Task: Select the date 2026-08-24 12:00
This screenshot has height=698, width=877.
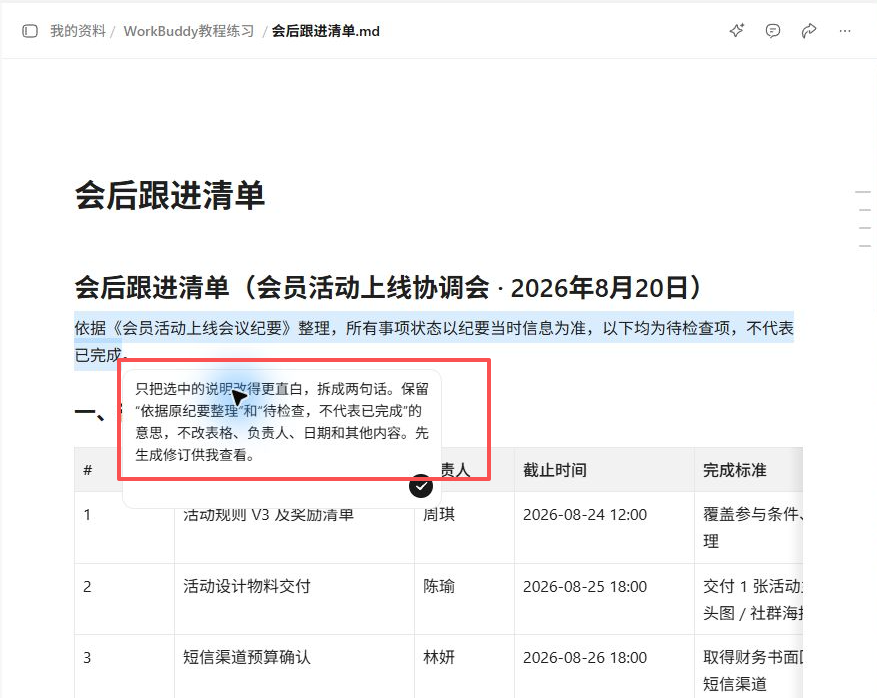Action: click(x=585, y=514)
